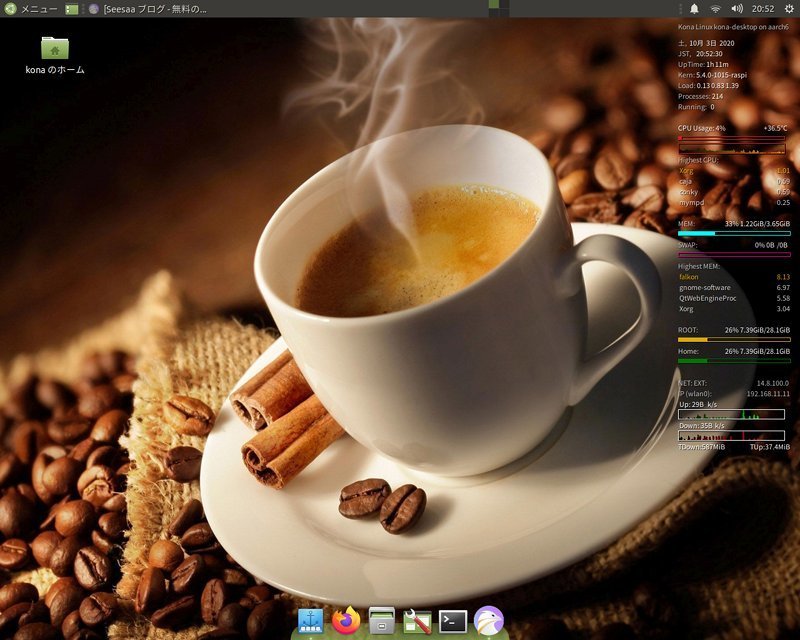Screen dimensions: 800x640
Task: Click the Kona logo at the panel's far left
Action: pos(11,9)
